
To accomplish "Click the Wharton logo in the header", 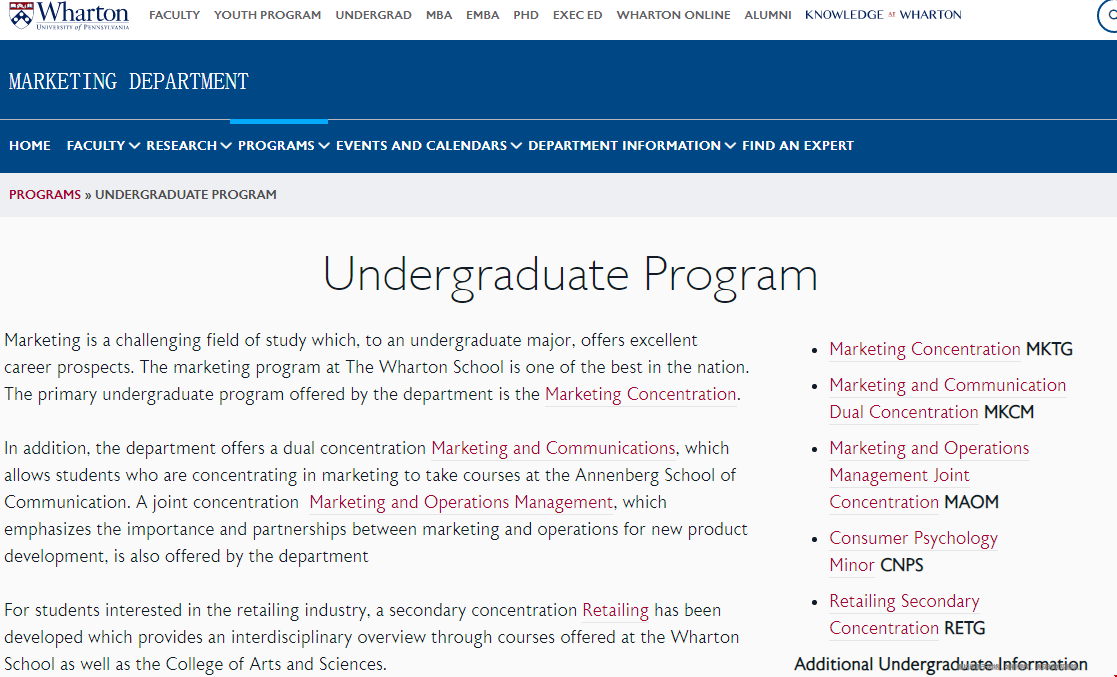I will point(69,15).
